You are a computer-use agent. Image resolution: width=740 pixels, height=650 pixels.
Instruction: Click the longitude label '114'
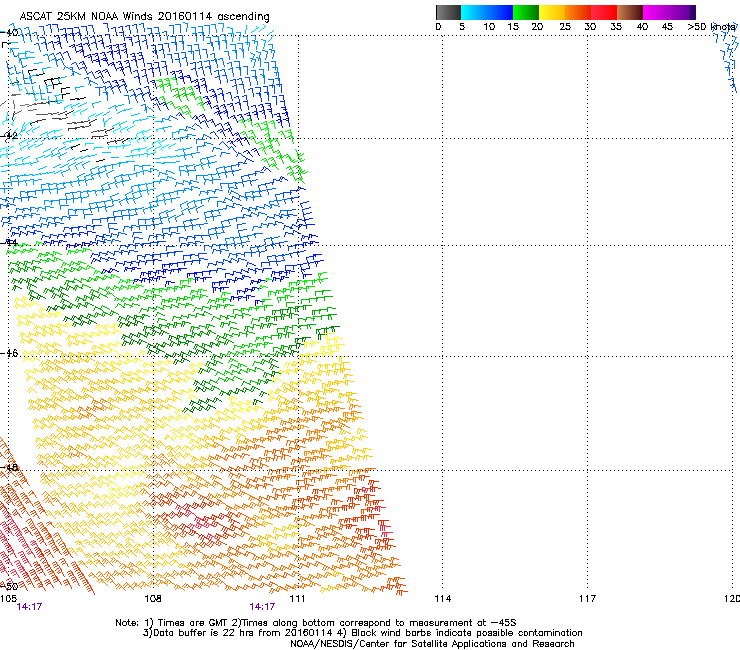(x=443, y=599)
